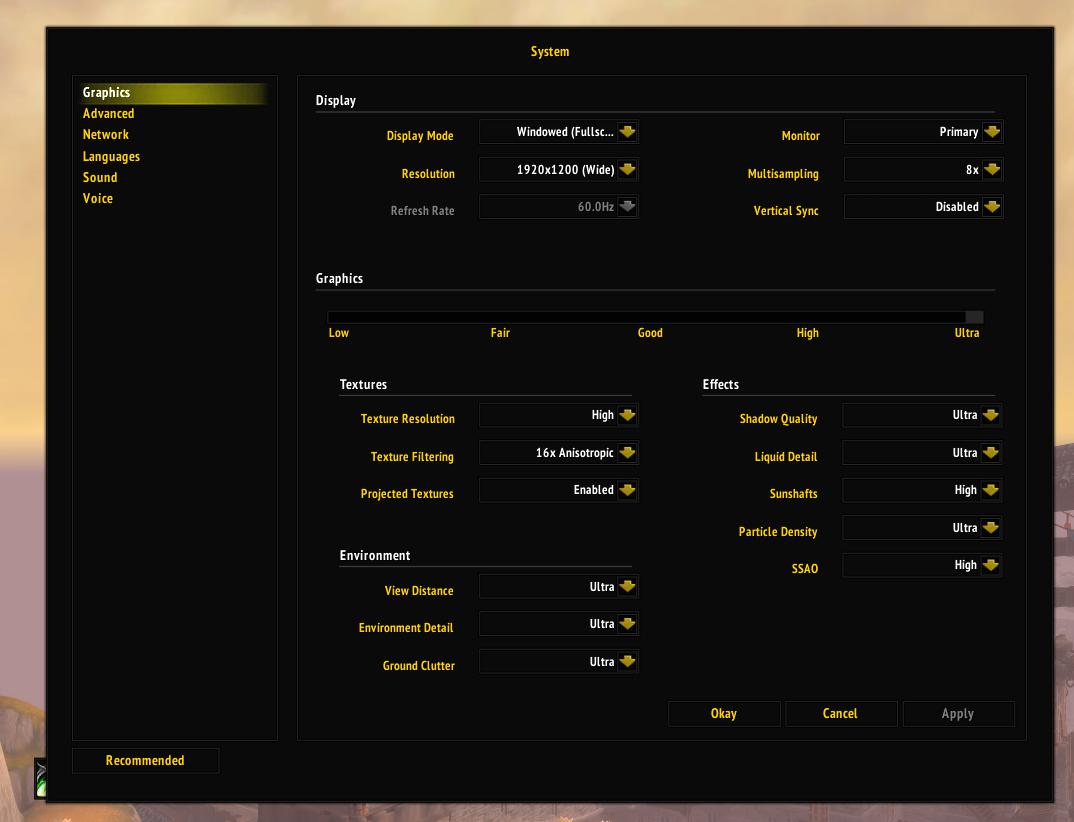This screenshot has width=1074, height=822.
Task: Change the Multisampling 8x setting
Action: point(991,170)
